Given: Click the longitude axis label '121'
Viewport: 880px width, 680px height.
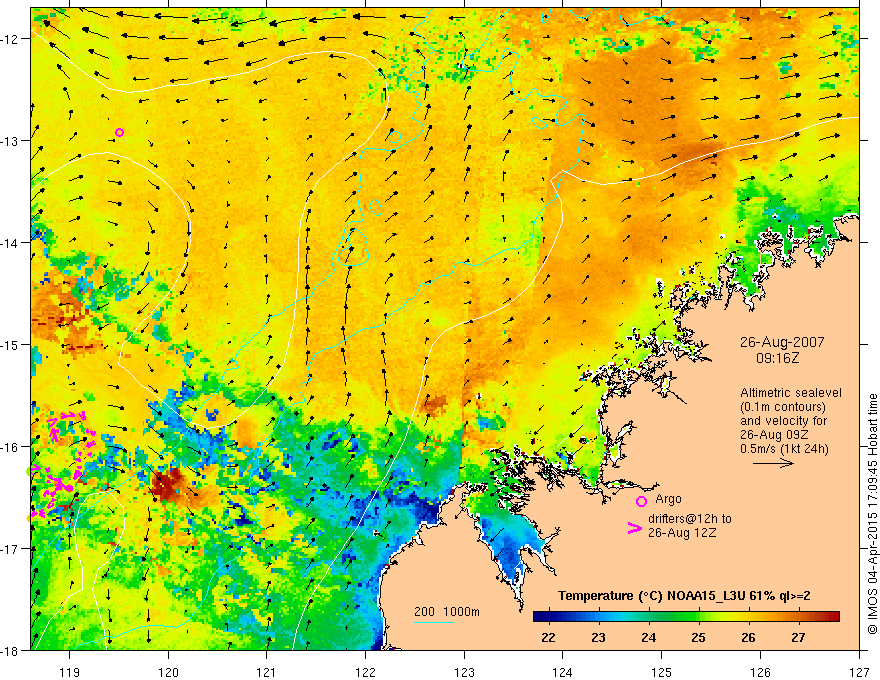Looking at the screenshot, I should click(x=267, y=672).
